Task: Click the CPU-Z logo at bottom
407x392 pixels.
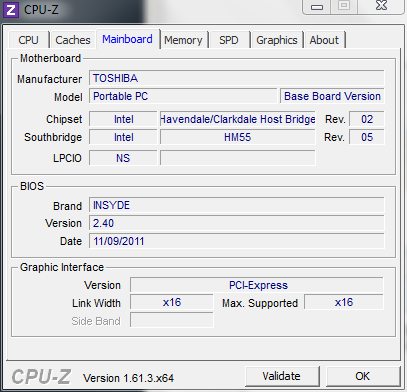Action: tap(41, 377)
